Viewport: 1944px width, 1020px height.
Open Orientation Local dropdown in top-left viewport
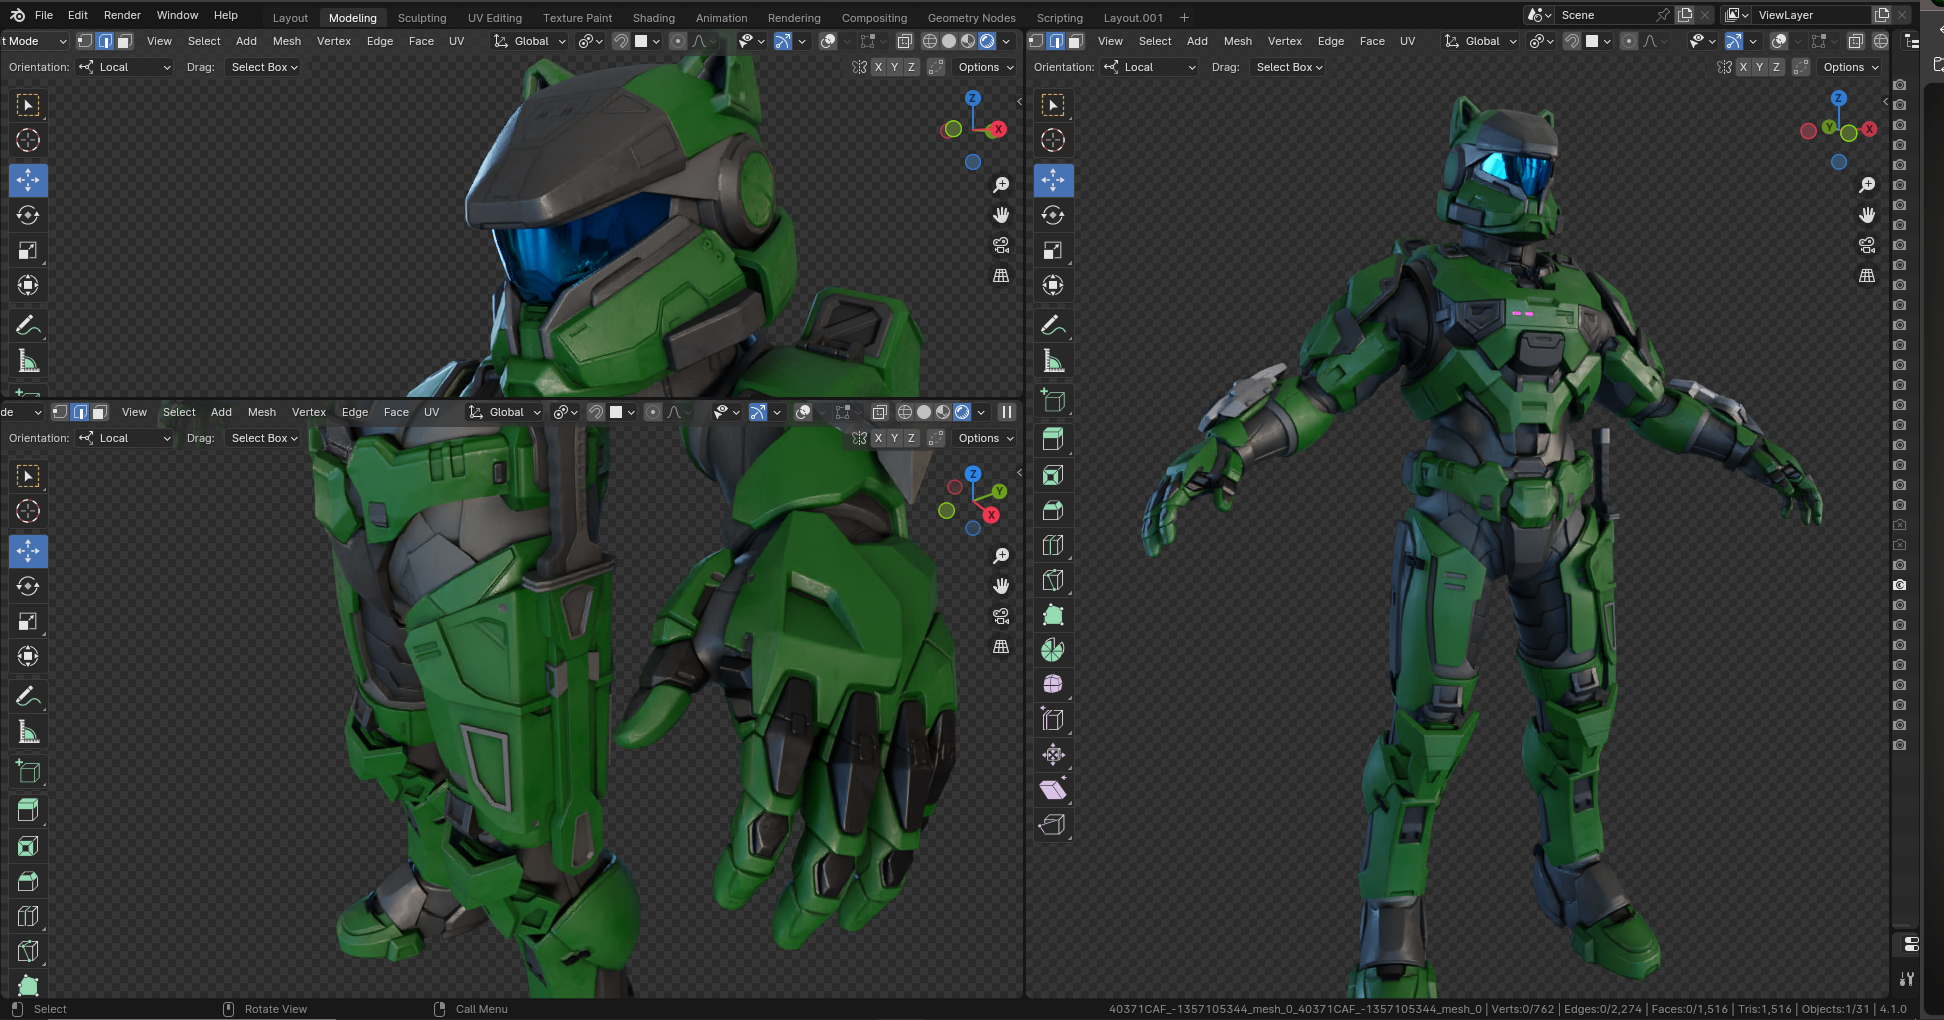pyautogui.click(x=125, y=67)
